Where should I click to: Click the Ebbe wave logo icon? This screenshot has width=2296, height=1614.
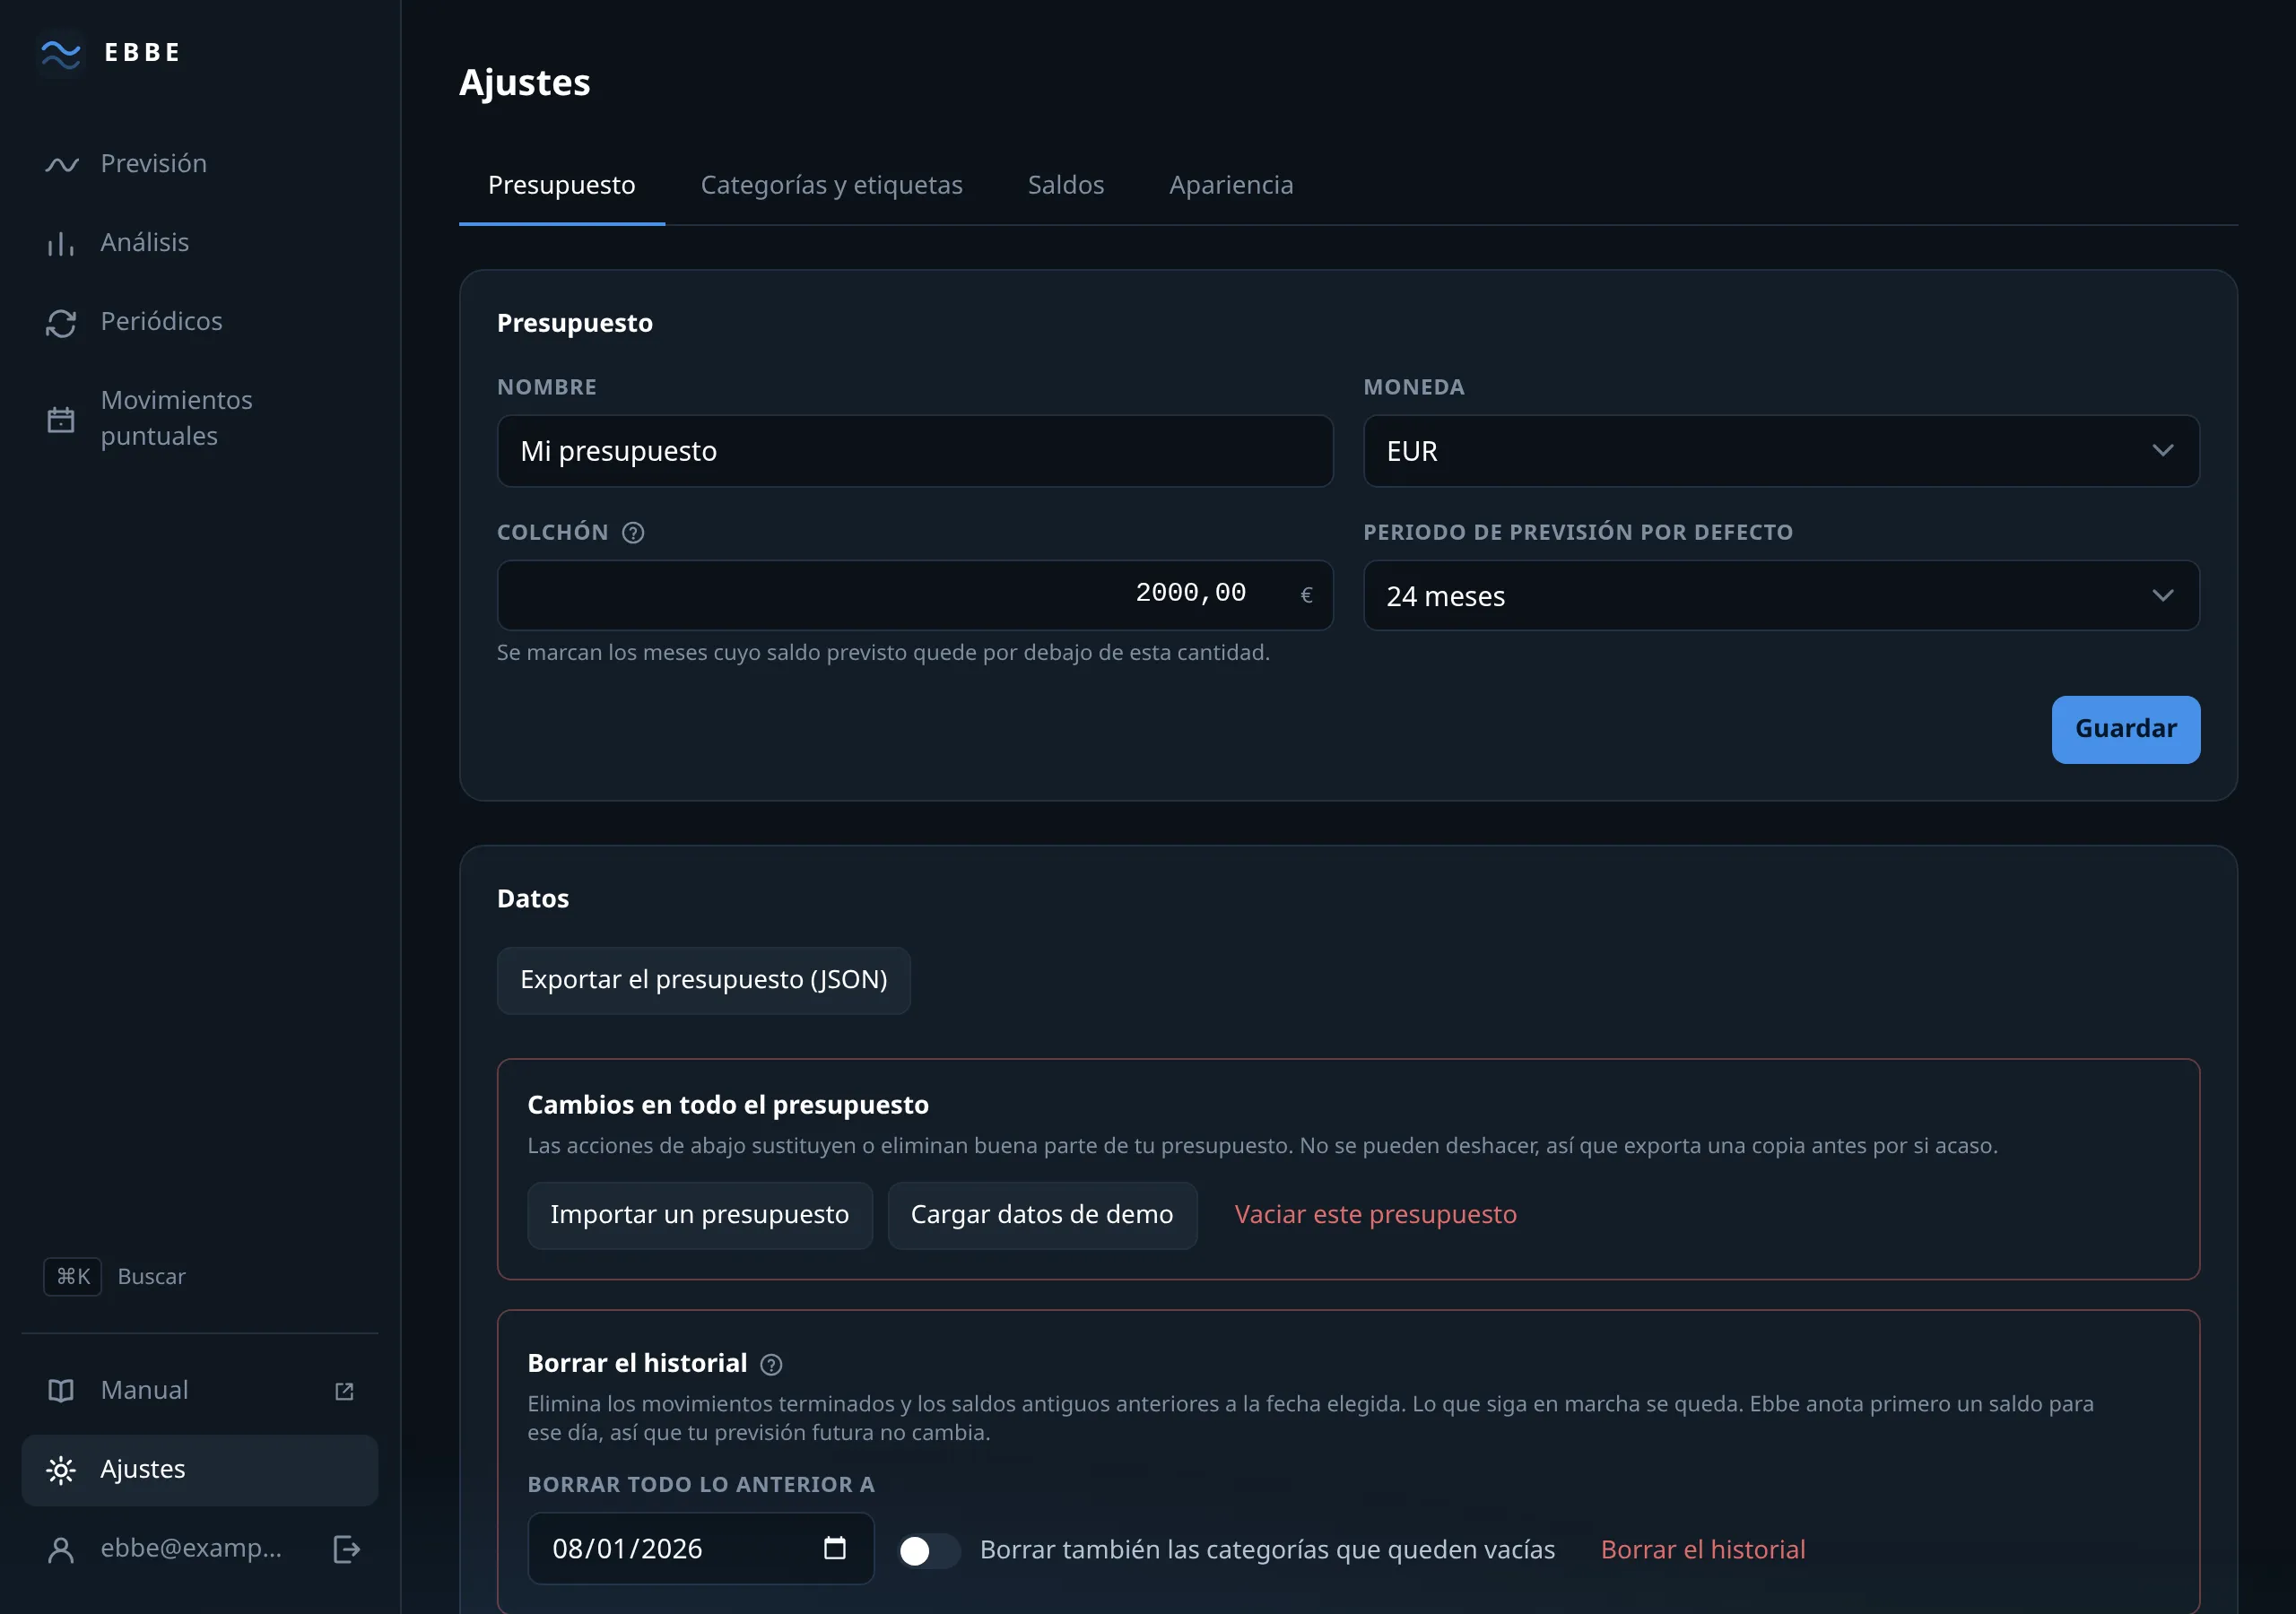coord(60,53)
